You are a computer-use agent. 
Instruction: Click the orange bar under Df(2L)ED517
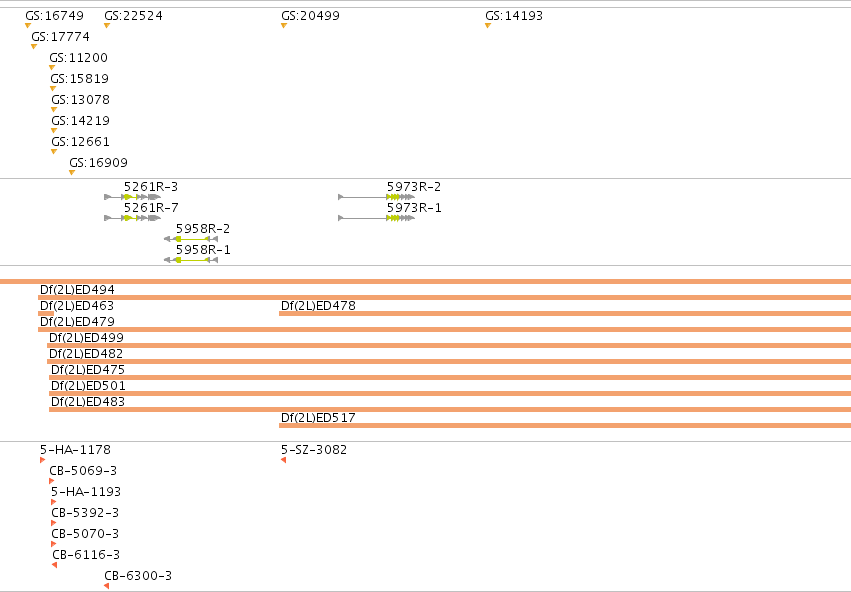(565, 425)
